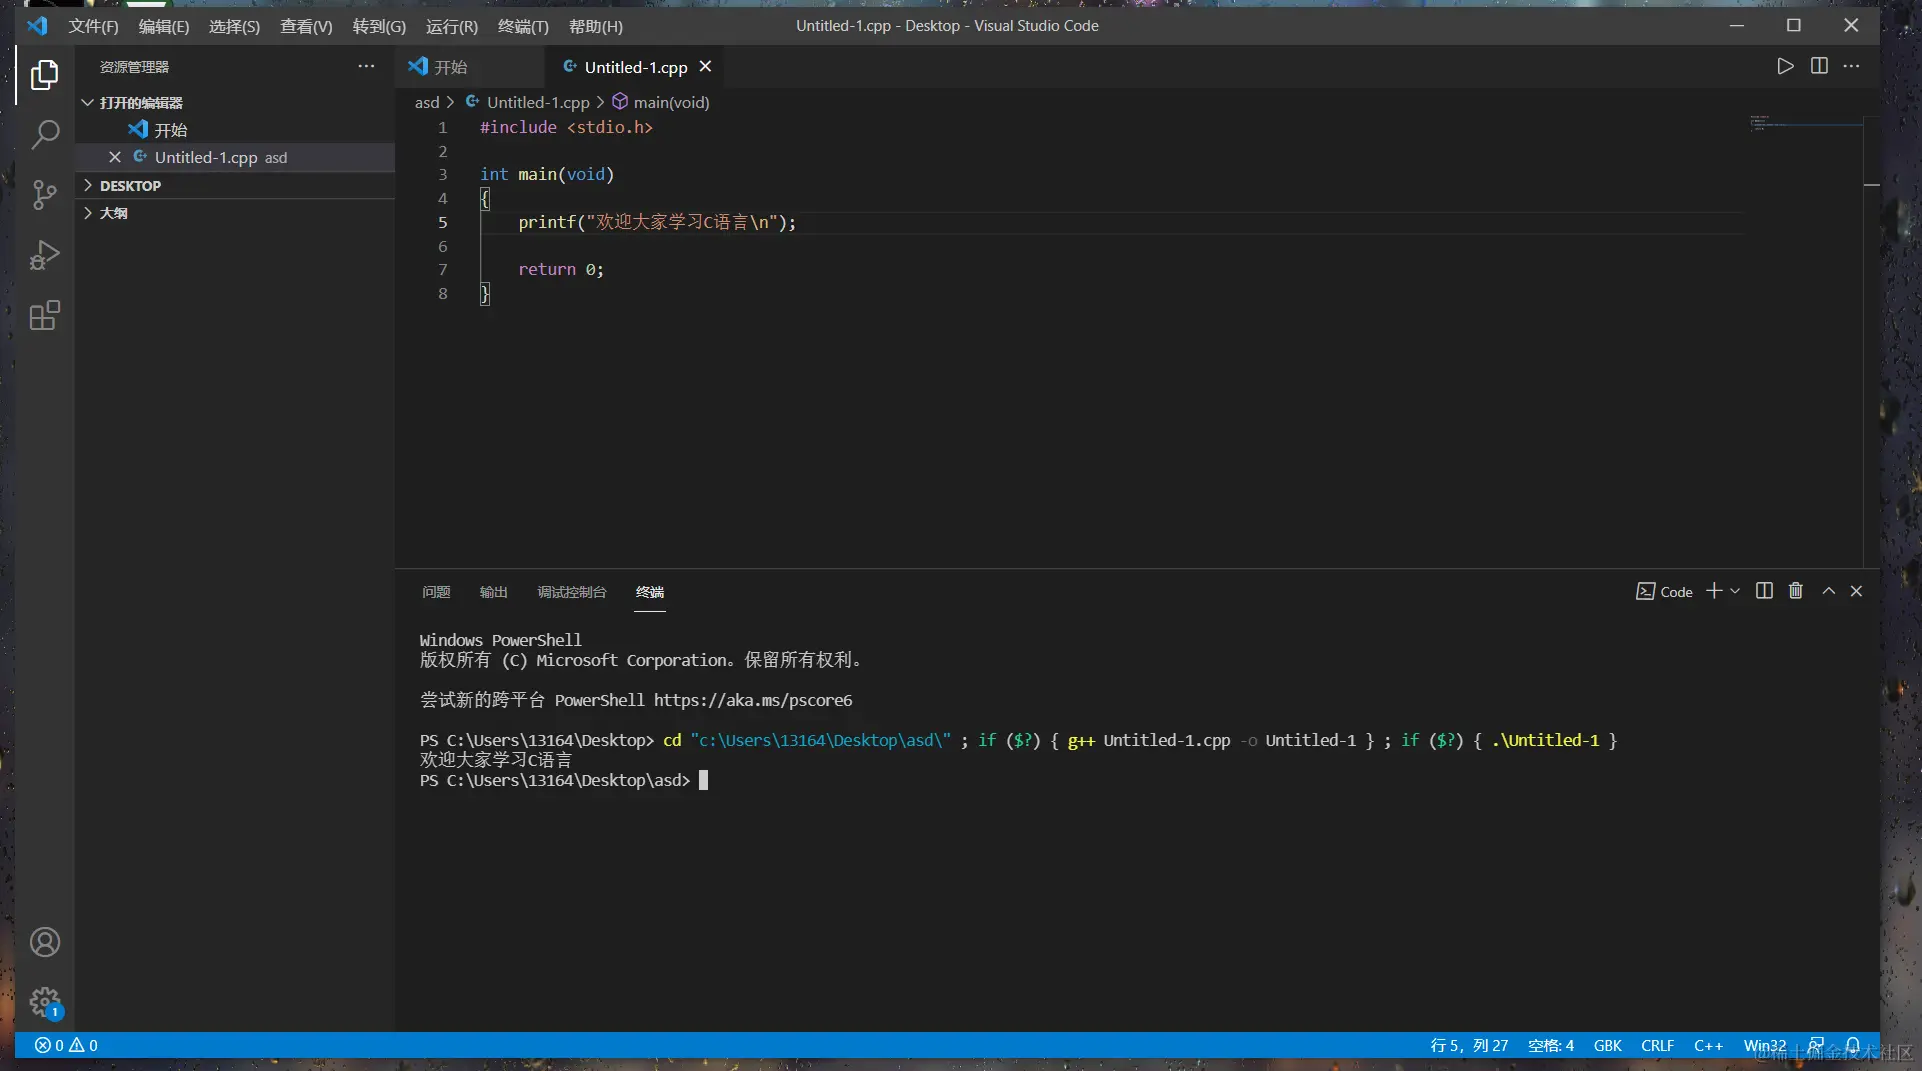Select the Code terminal instance

click(1664, 592)
